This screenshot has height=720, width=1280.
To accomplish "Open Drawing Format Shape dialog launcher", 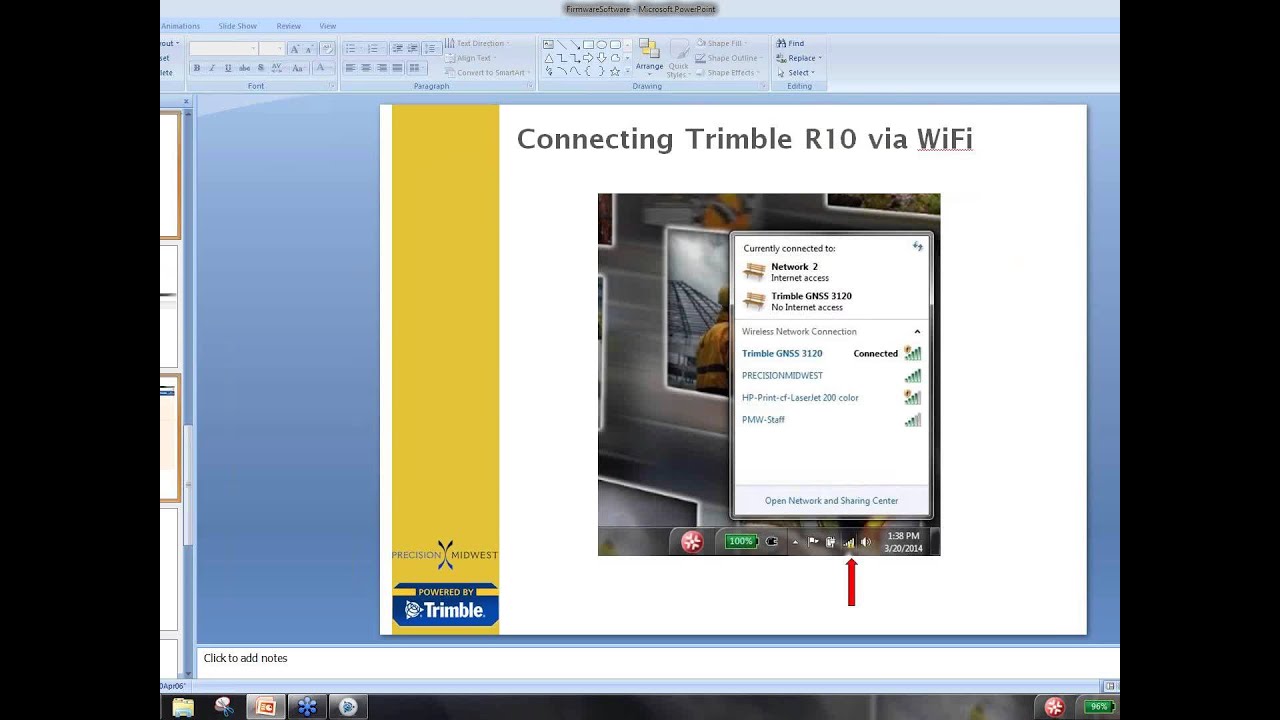I will 763,86.
